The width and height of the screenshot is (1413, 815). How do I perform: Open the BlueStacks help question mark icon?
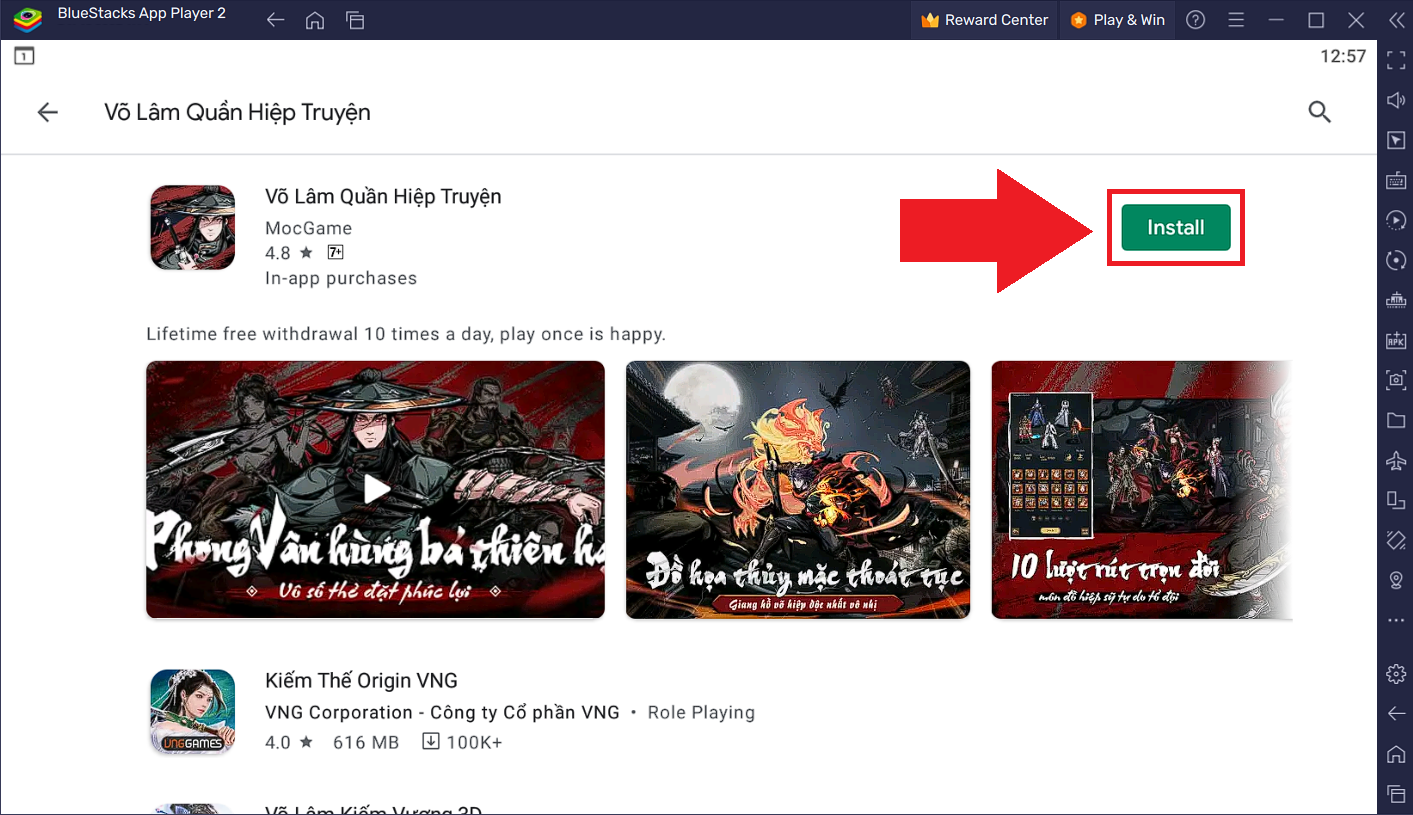point(1195,20)
